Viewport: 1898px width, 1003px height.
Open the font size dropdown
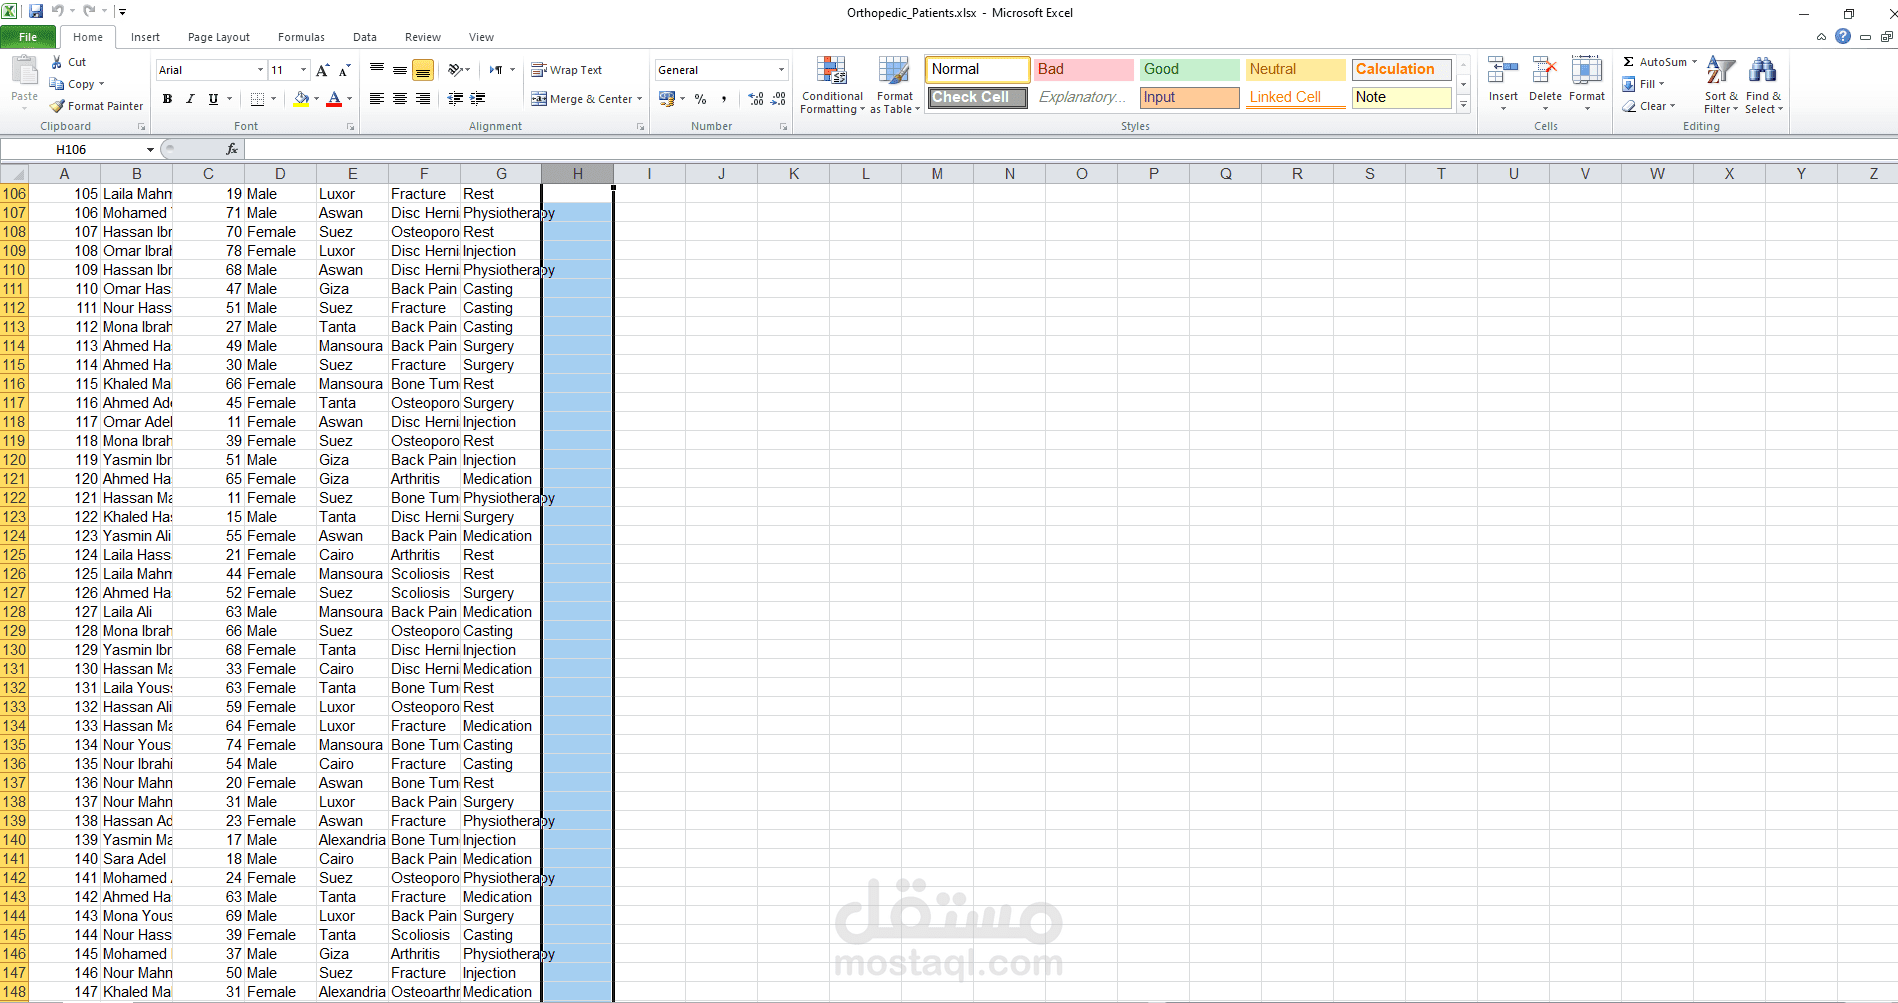303,70
